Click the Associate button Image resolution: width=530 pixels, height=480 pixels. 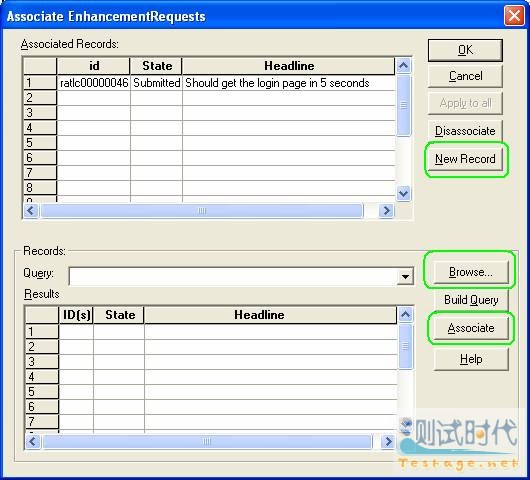click(x=471, y=328)
